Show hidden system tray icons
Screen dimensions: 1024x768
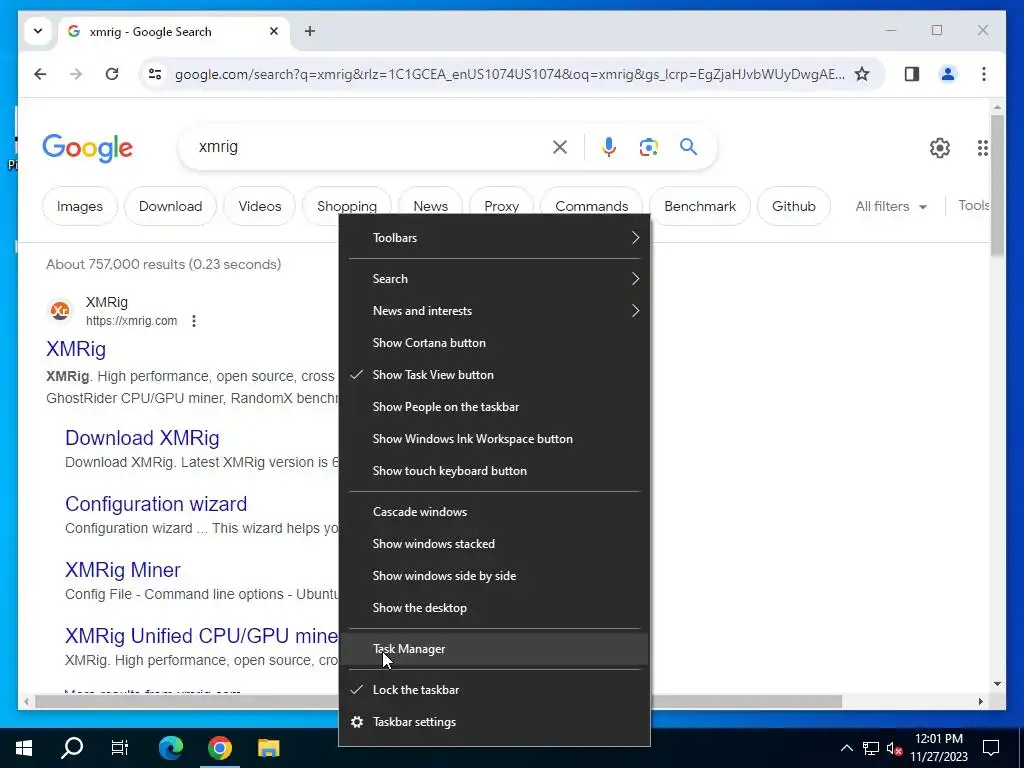click(846, 748)
